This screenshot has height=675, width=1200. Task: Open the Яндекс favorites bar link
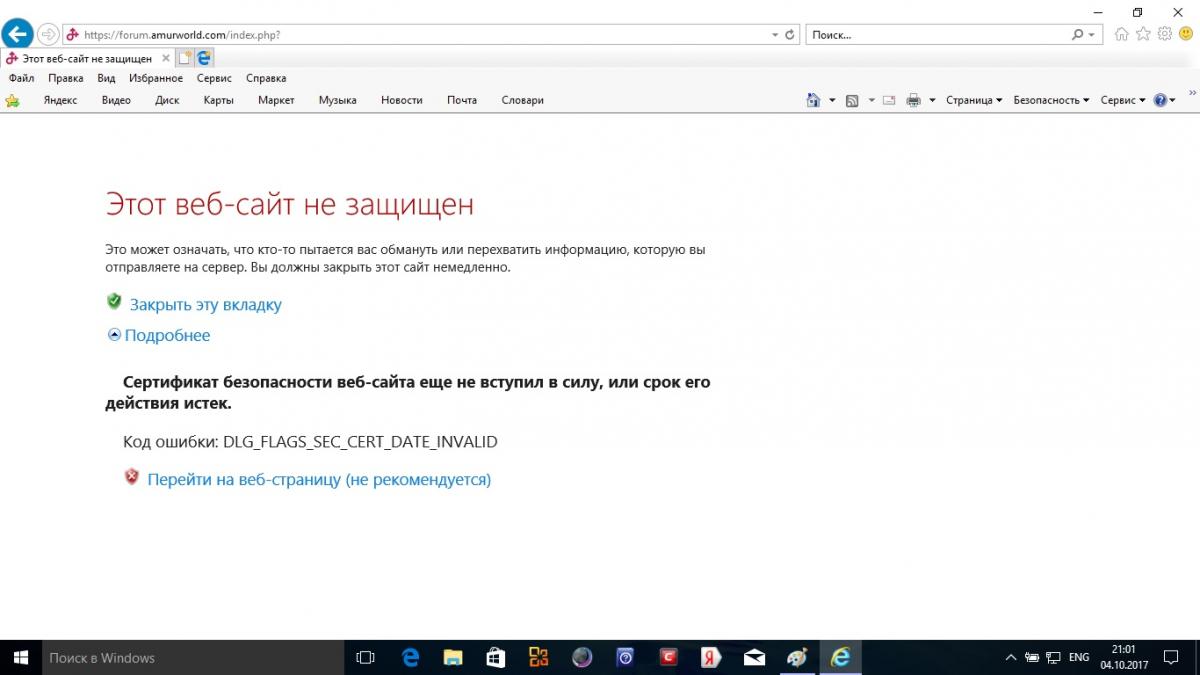coord(60,100)
